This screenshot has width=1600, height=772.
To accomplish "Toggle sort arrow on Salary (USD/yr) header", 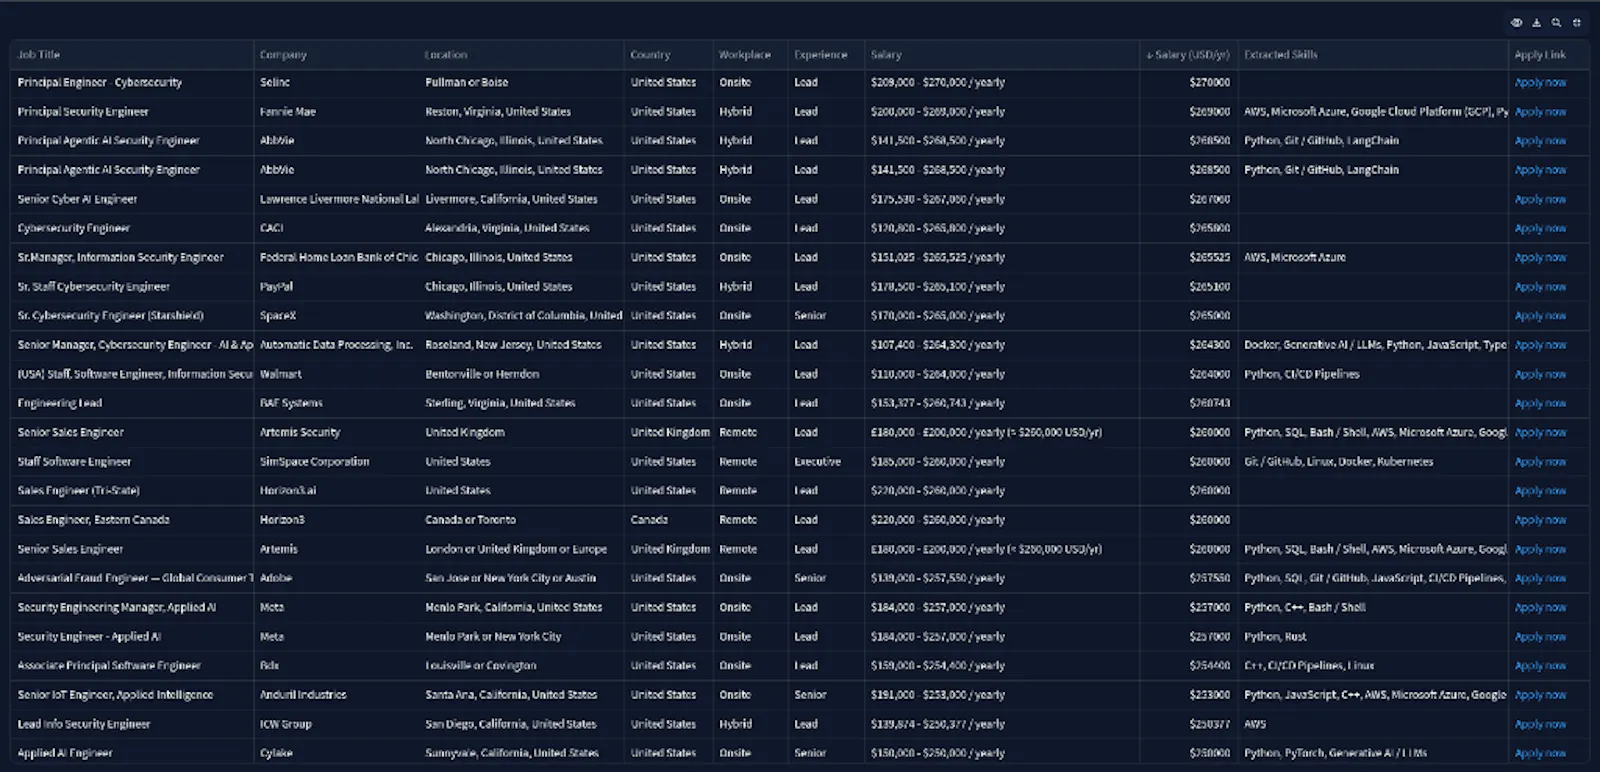I will point(1150,55).
